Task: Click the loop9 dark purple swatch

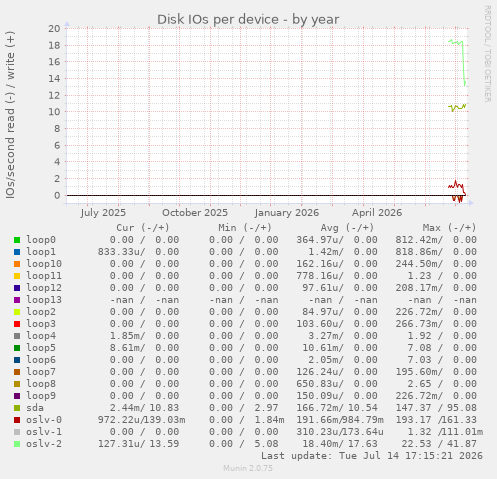Action: (x=17, y=396)
